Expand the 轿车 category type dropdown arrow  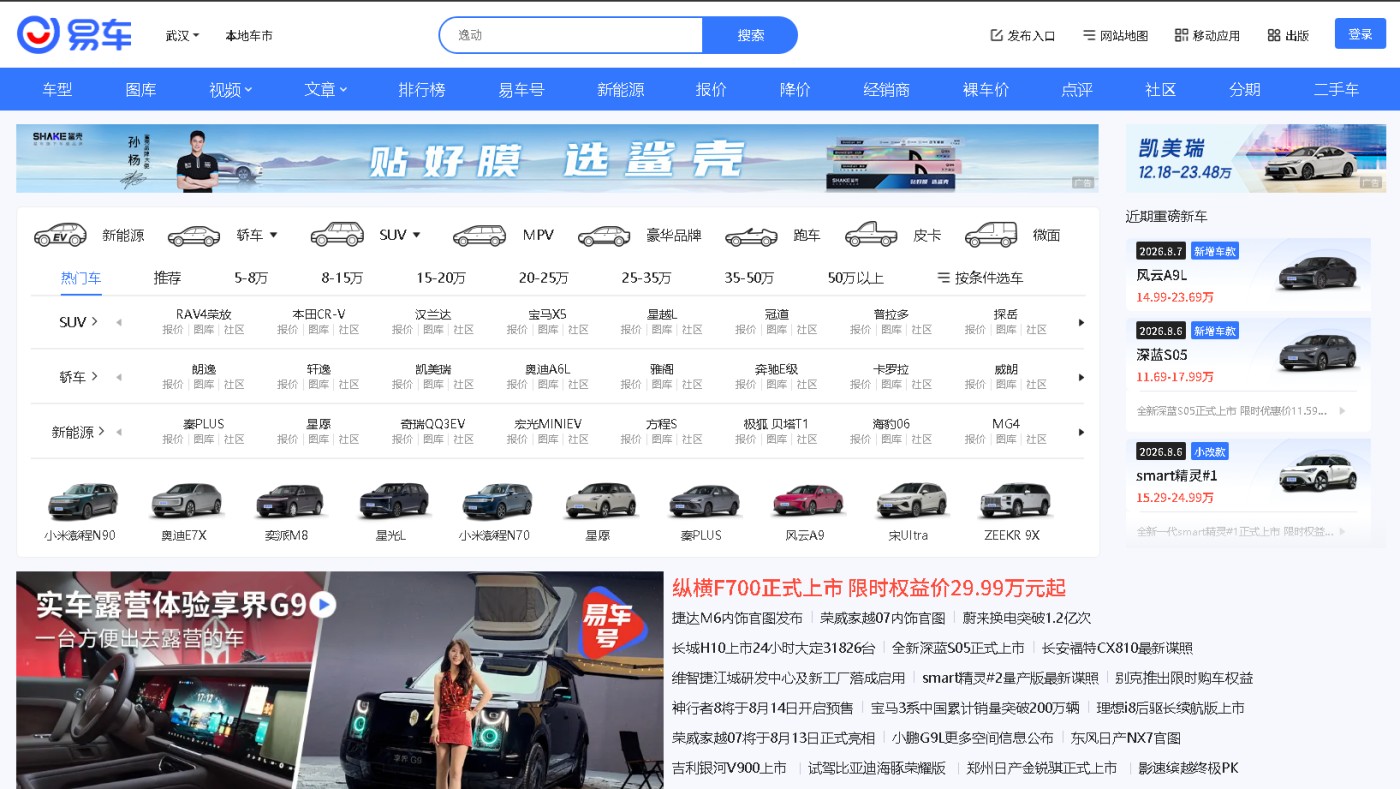(274, 236)
